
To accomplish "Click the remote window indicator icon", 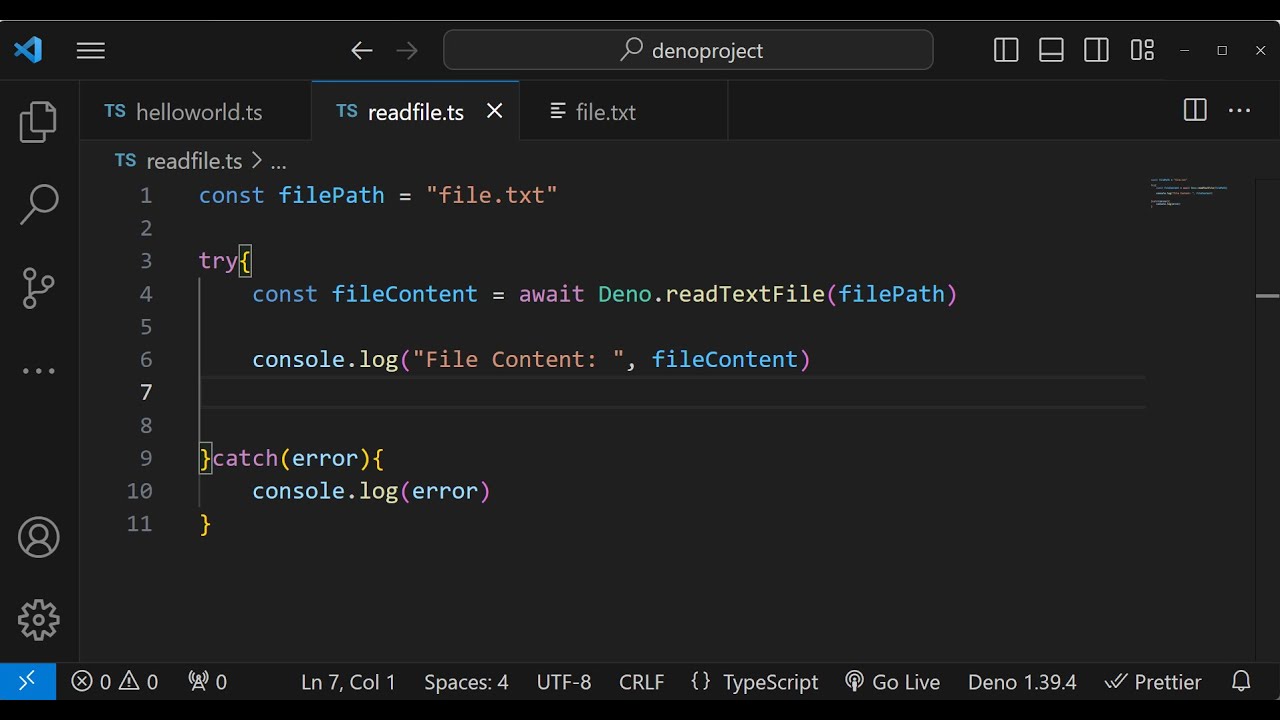I will tap(27, 682).
